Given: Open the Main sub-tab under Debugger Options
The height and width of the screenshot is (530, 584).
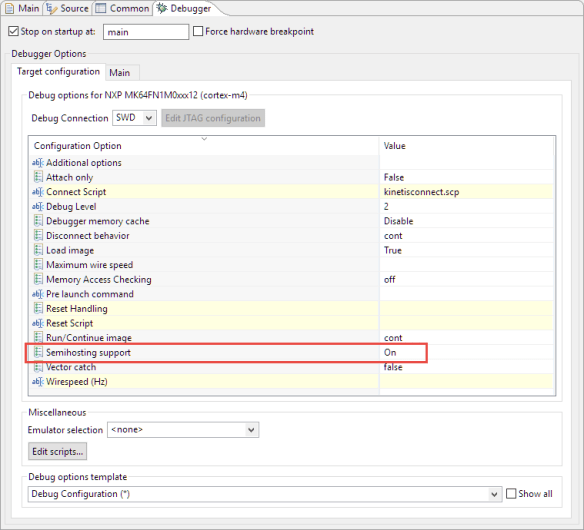Looking at the screenshot, I should click(x=120, y=73).
